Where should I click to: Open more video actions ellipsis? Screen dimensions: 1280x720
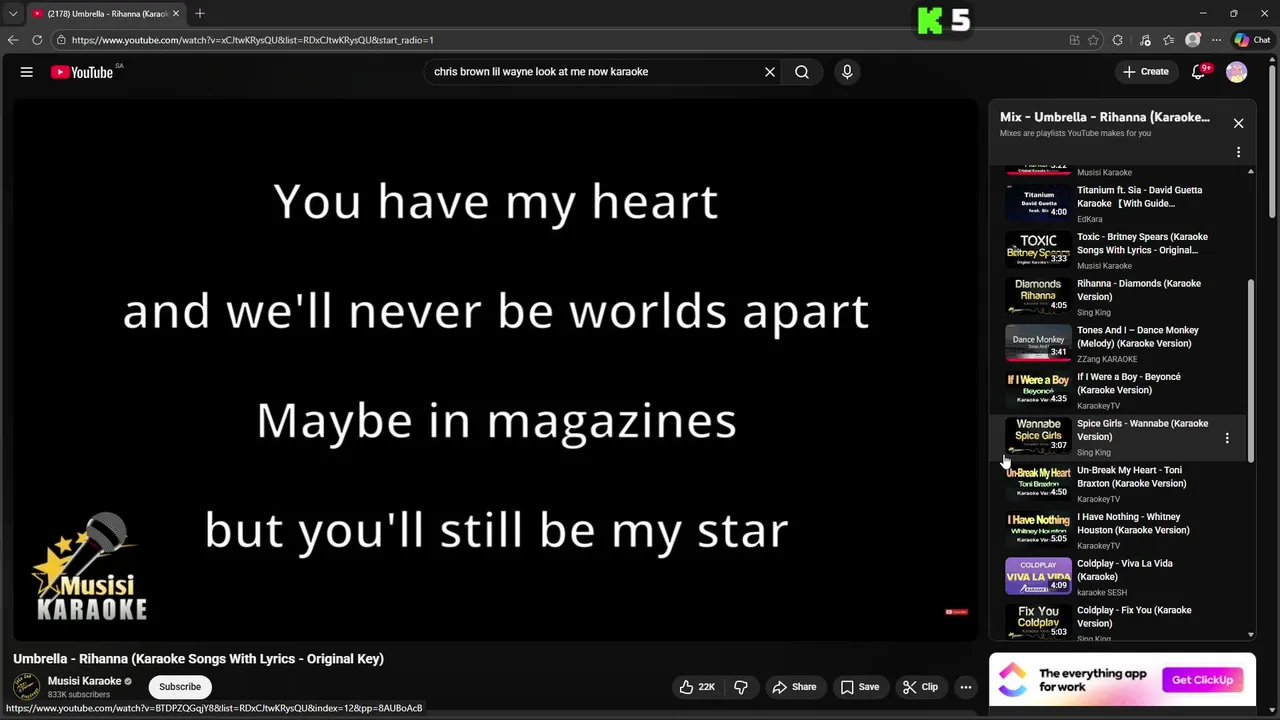pyautogui.click(x=966, y=687)
